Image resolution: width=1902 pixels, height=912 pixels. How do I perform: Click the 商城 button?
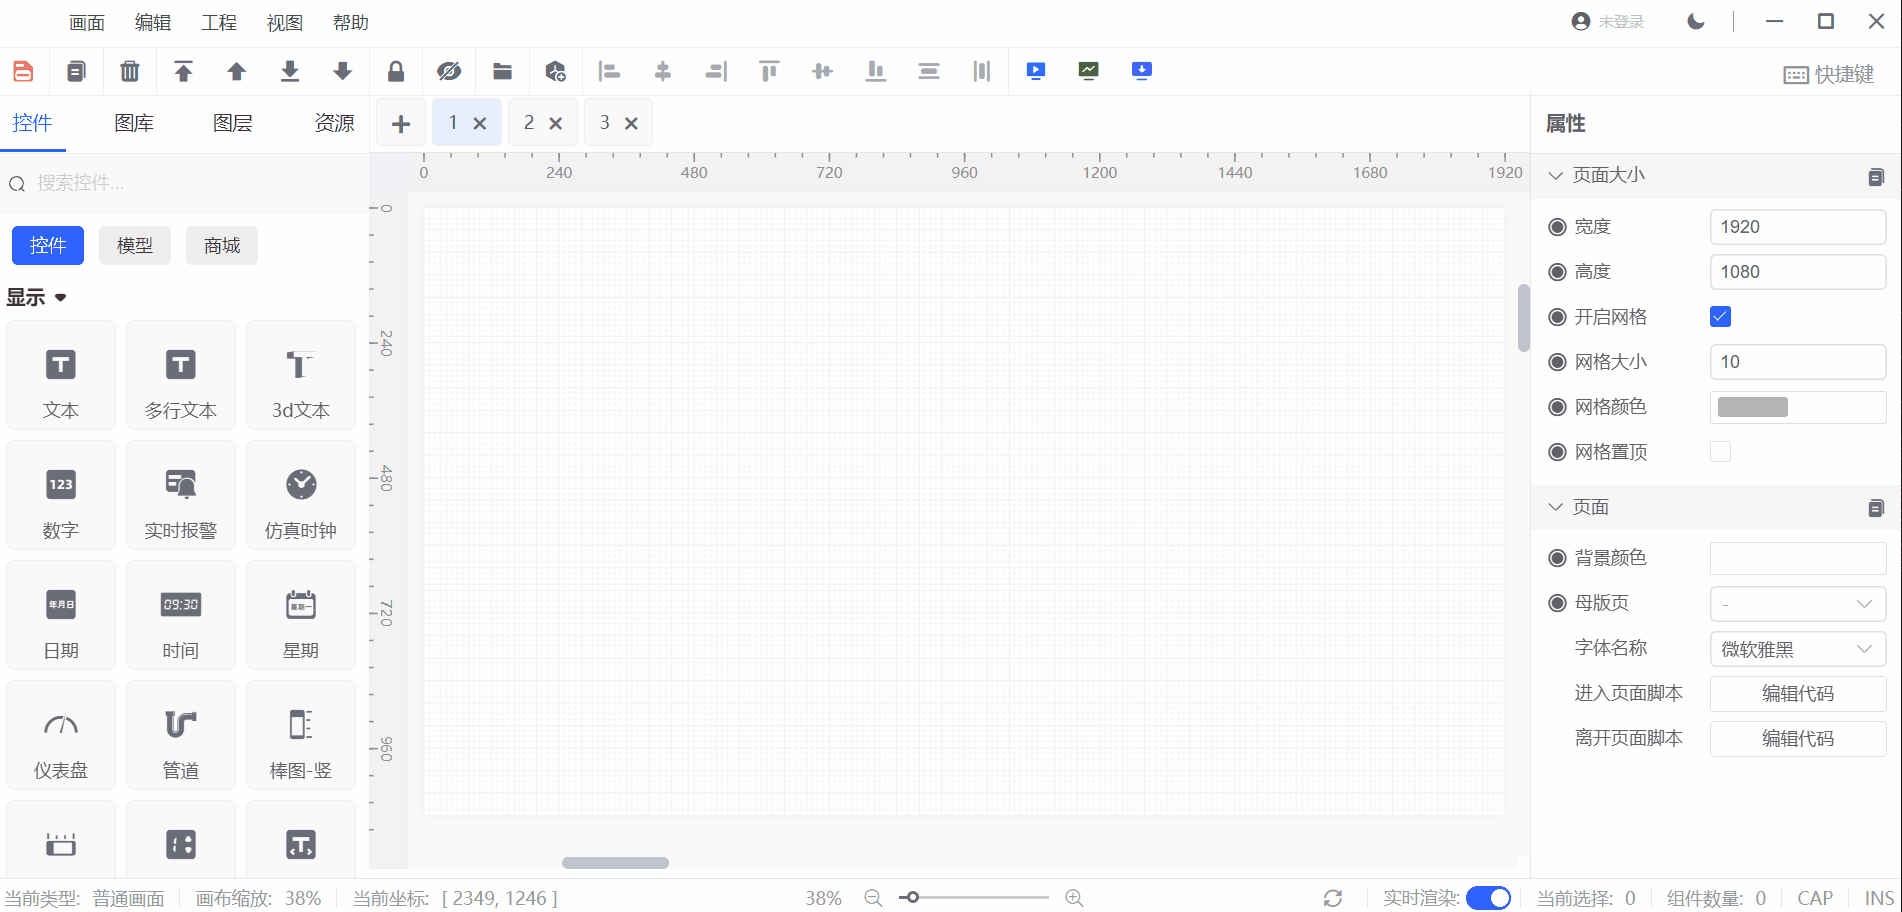tap(222, 246)
